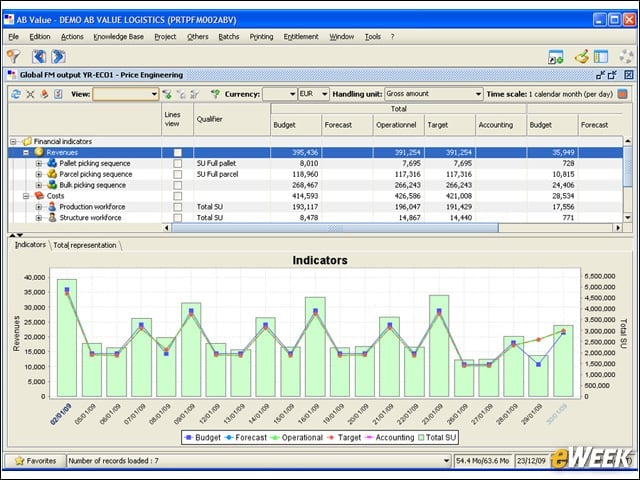
Task: Click the refresh icon in the grid toolbar
Action: point(16,94)
